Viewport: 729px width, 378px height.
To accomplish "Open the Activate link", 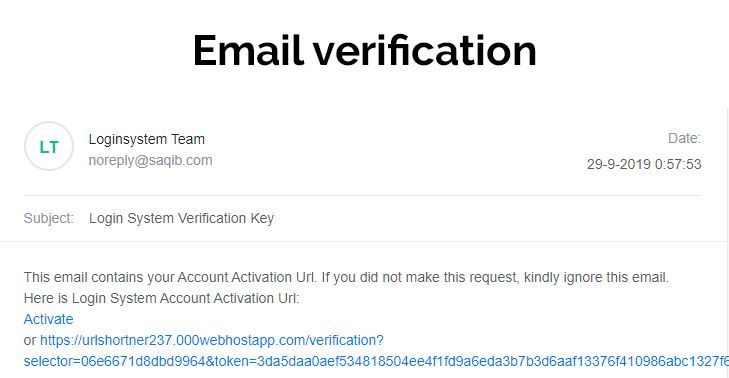I will coord(48,319).
